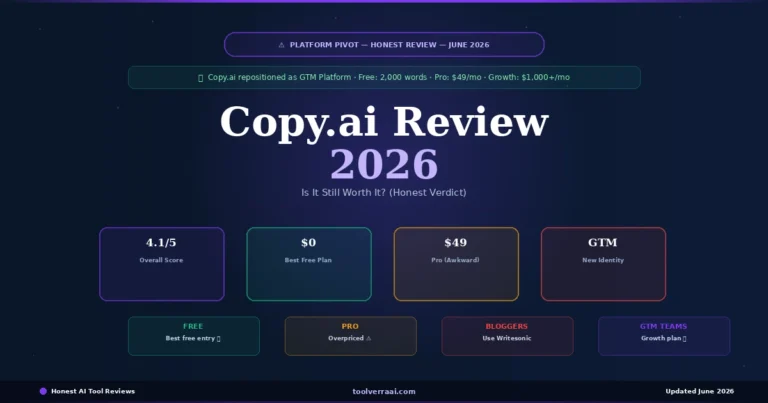Click the Copy.ai repositioned as GTM Platform notice
768x403 pixels.
[x=384, y=77]
